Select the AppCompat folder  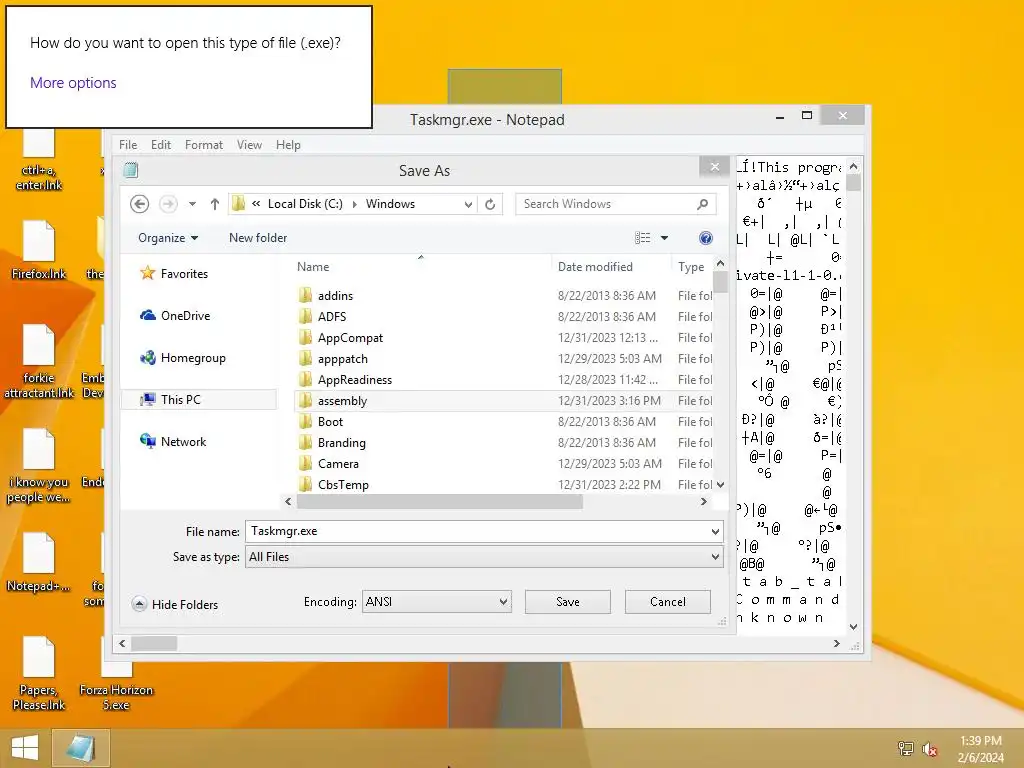pos(503,338)
